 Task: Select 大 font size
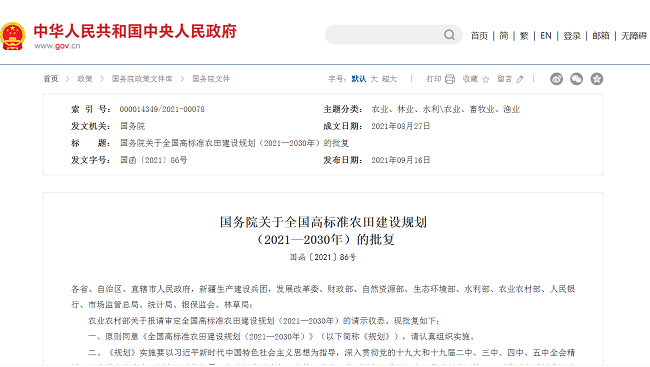(x=374, y=79)
